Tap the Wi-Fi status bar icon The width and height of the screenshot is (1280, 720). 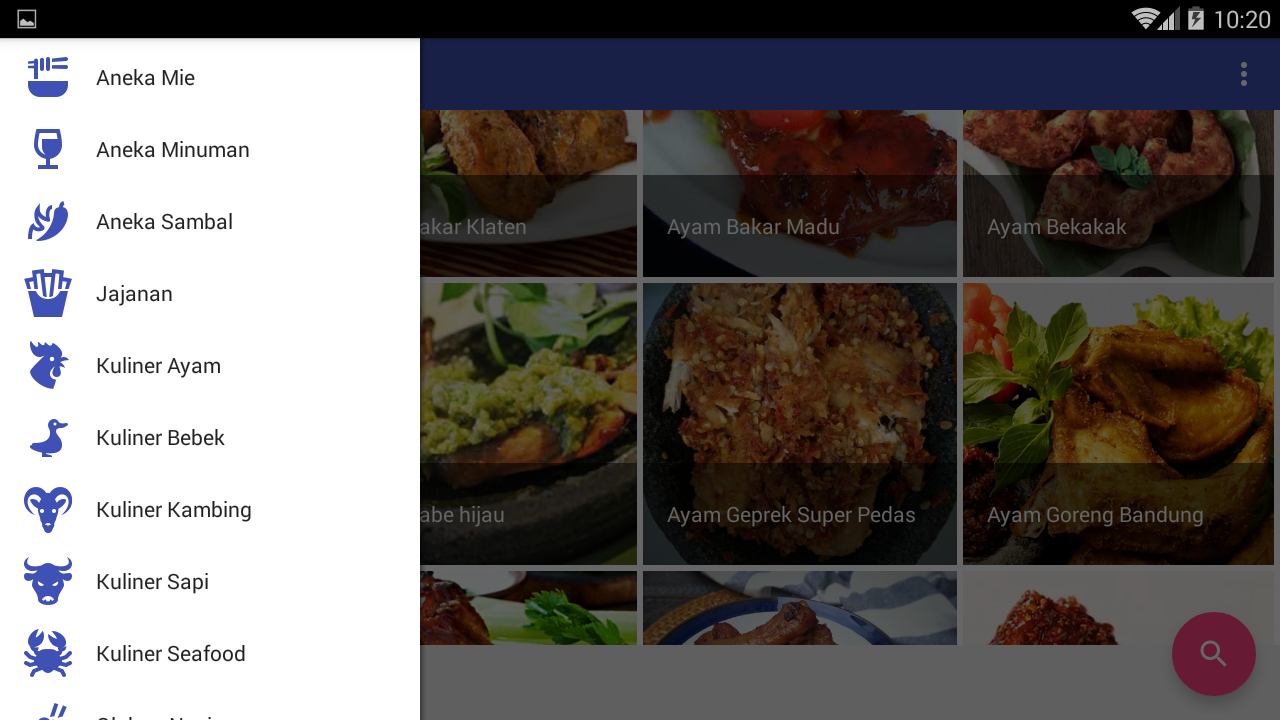[1145, 19]
